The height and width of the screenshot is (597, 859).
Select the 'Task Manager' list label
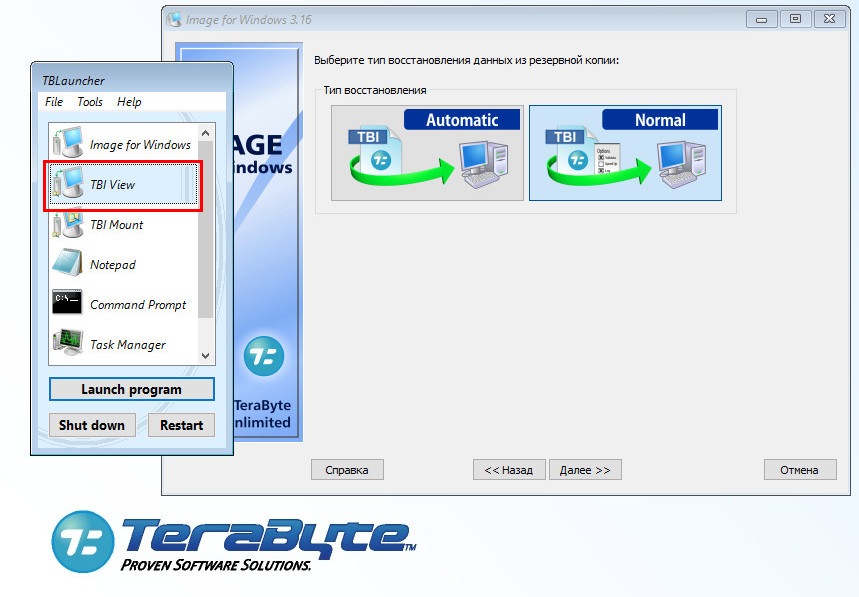(x=128, y=345)
